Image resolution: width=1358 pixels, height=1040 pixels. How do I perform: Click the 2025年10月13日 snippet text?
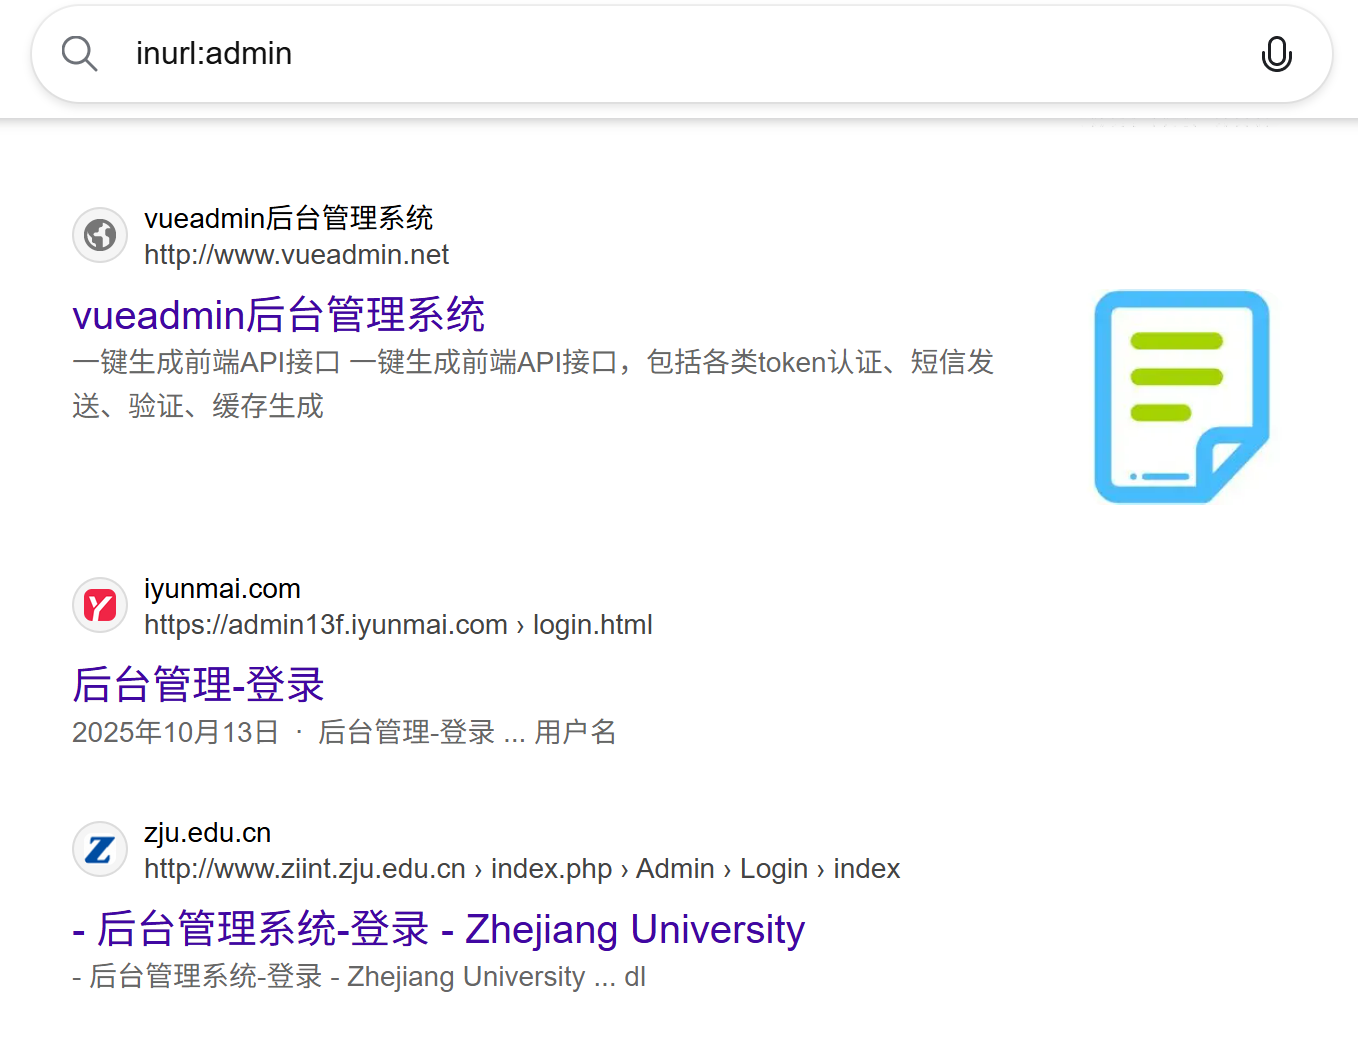coord(344,732)
